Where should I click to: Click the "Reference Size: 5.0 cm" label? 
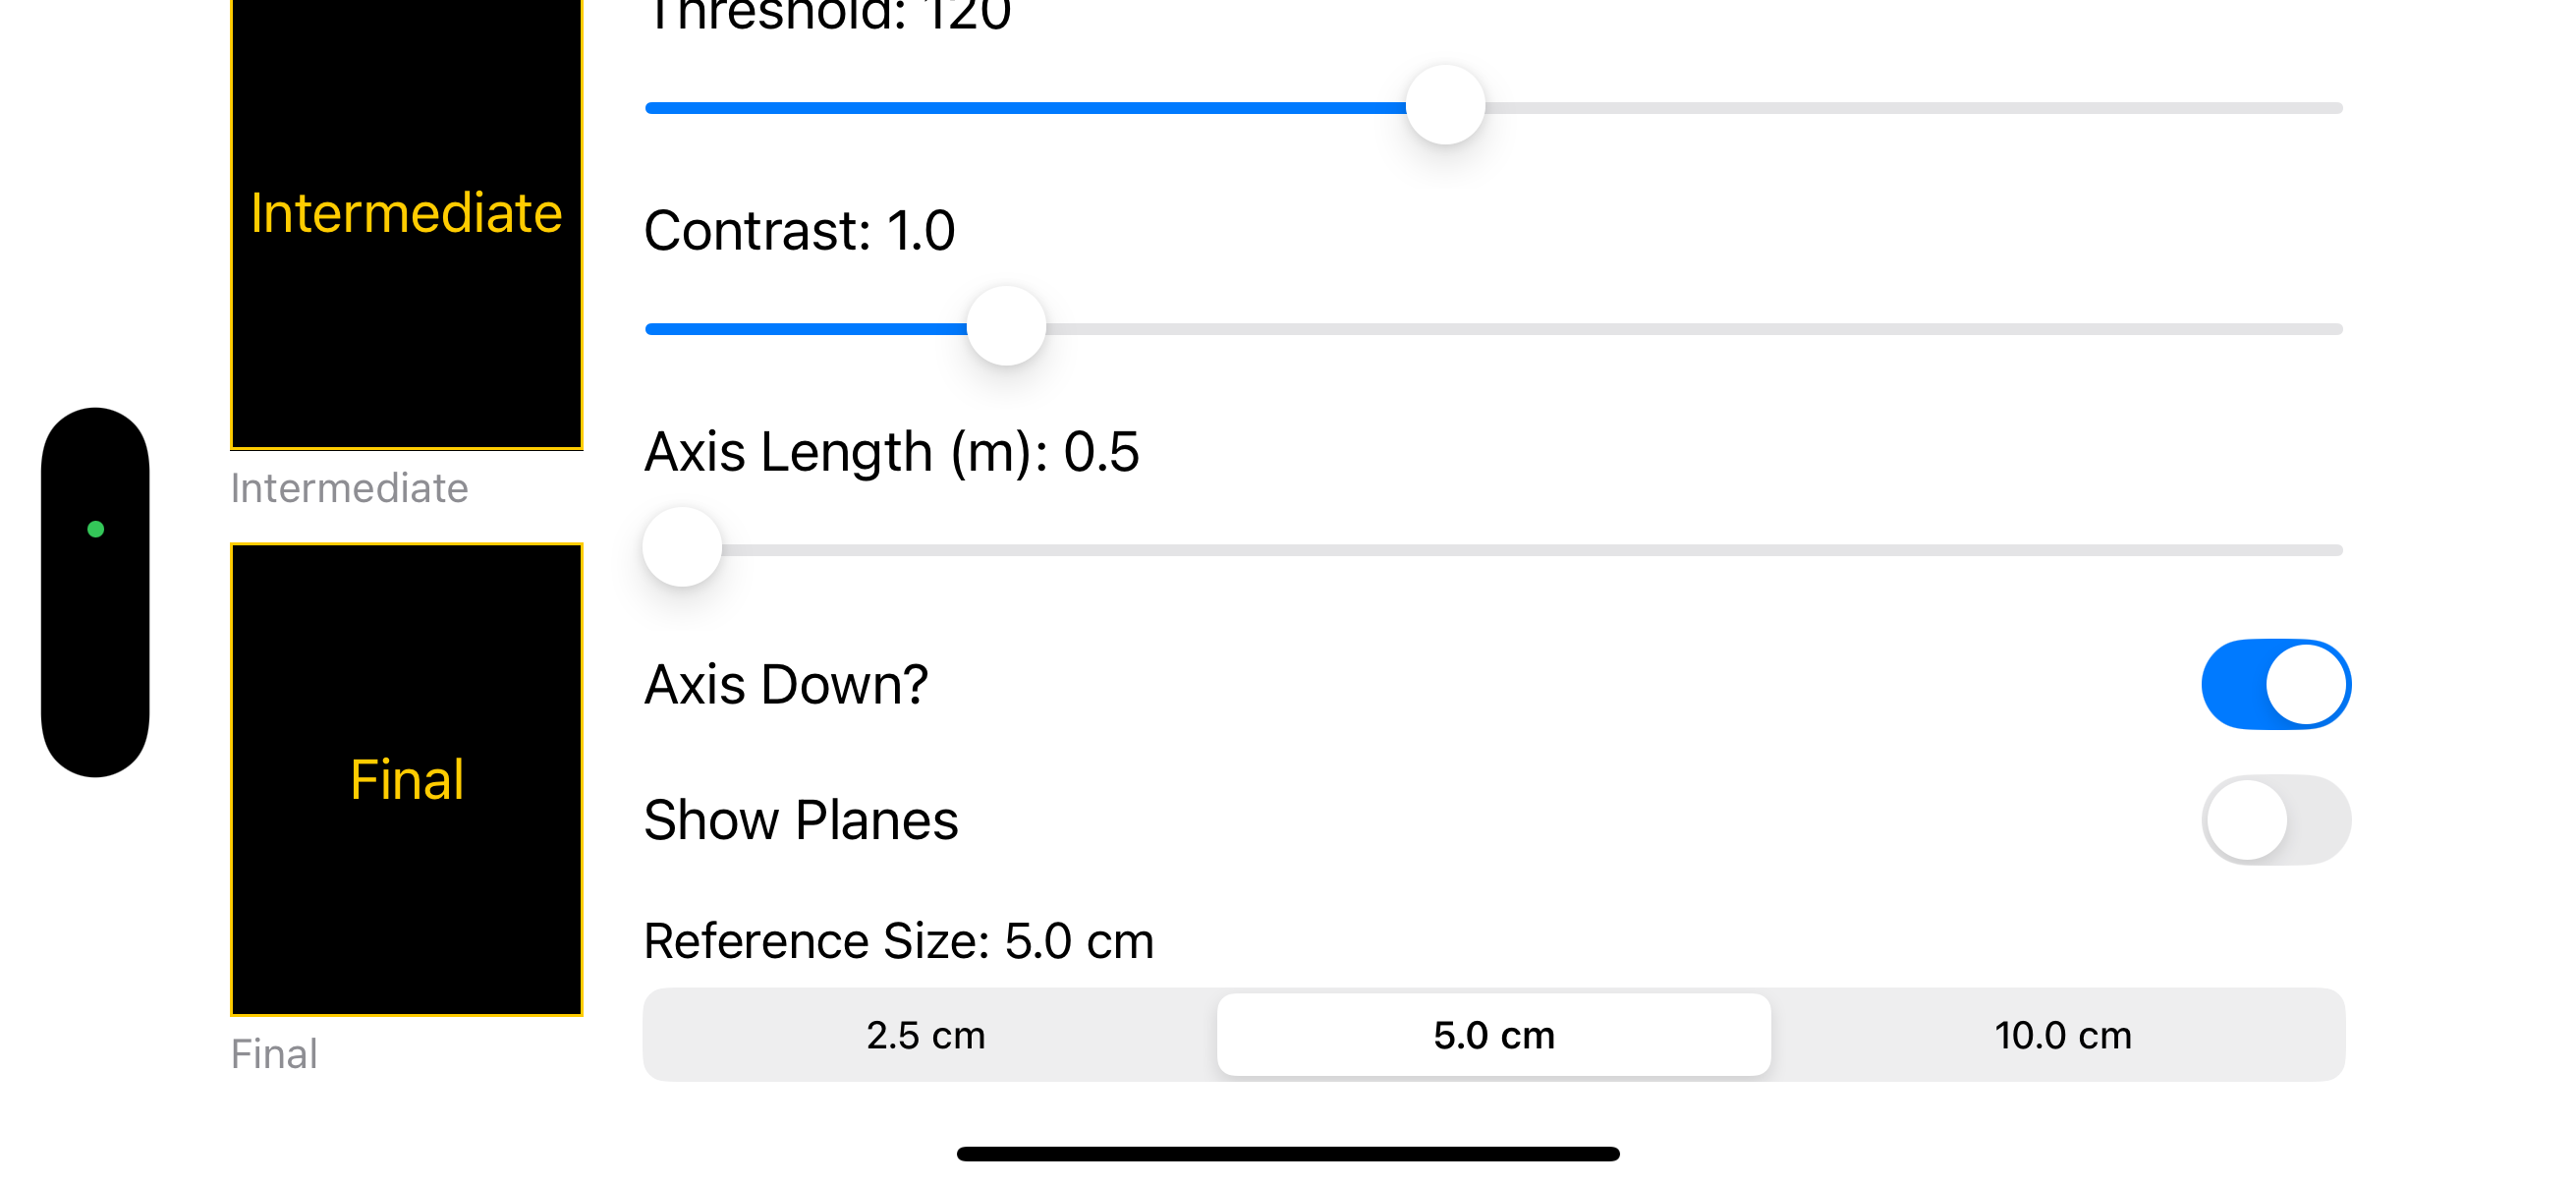898,941
